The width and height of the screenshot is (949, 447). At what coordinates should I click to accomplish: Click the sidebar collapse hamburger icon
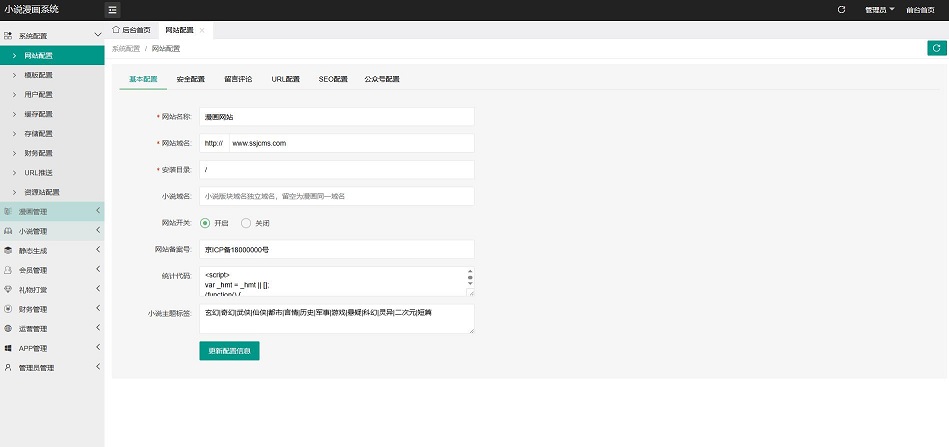click(112, 10)
